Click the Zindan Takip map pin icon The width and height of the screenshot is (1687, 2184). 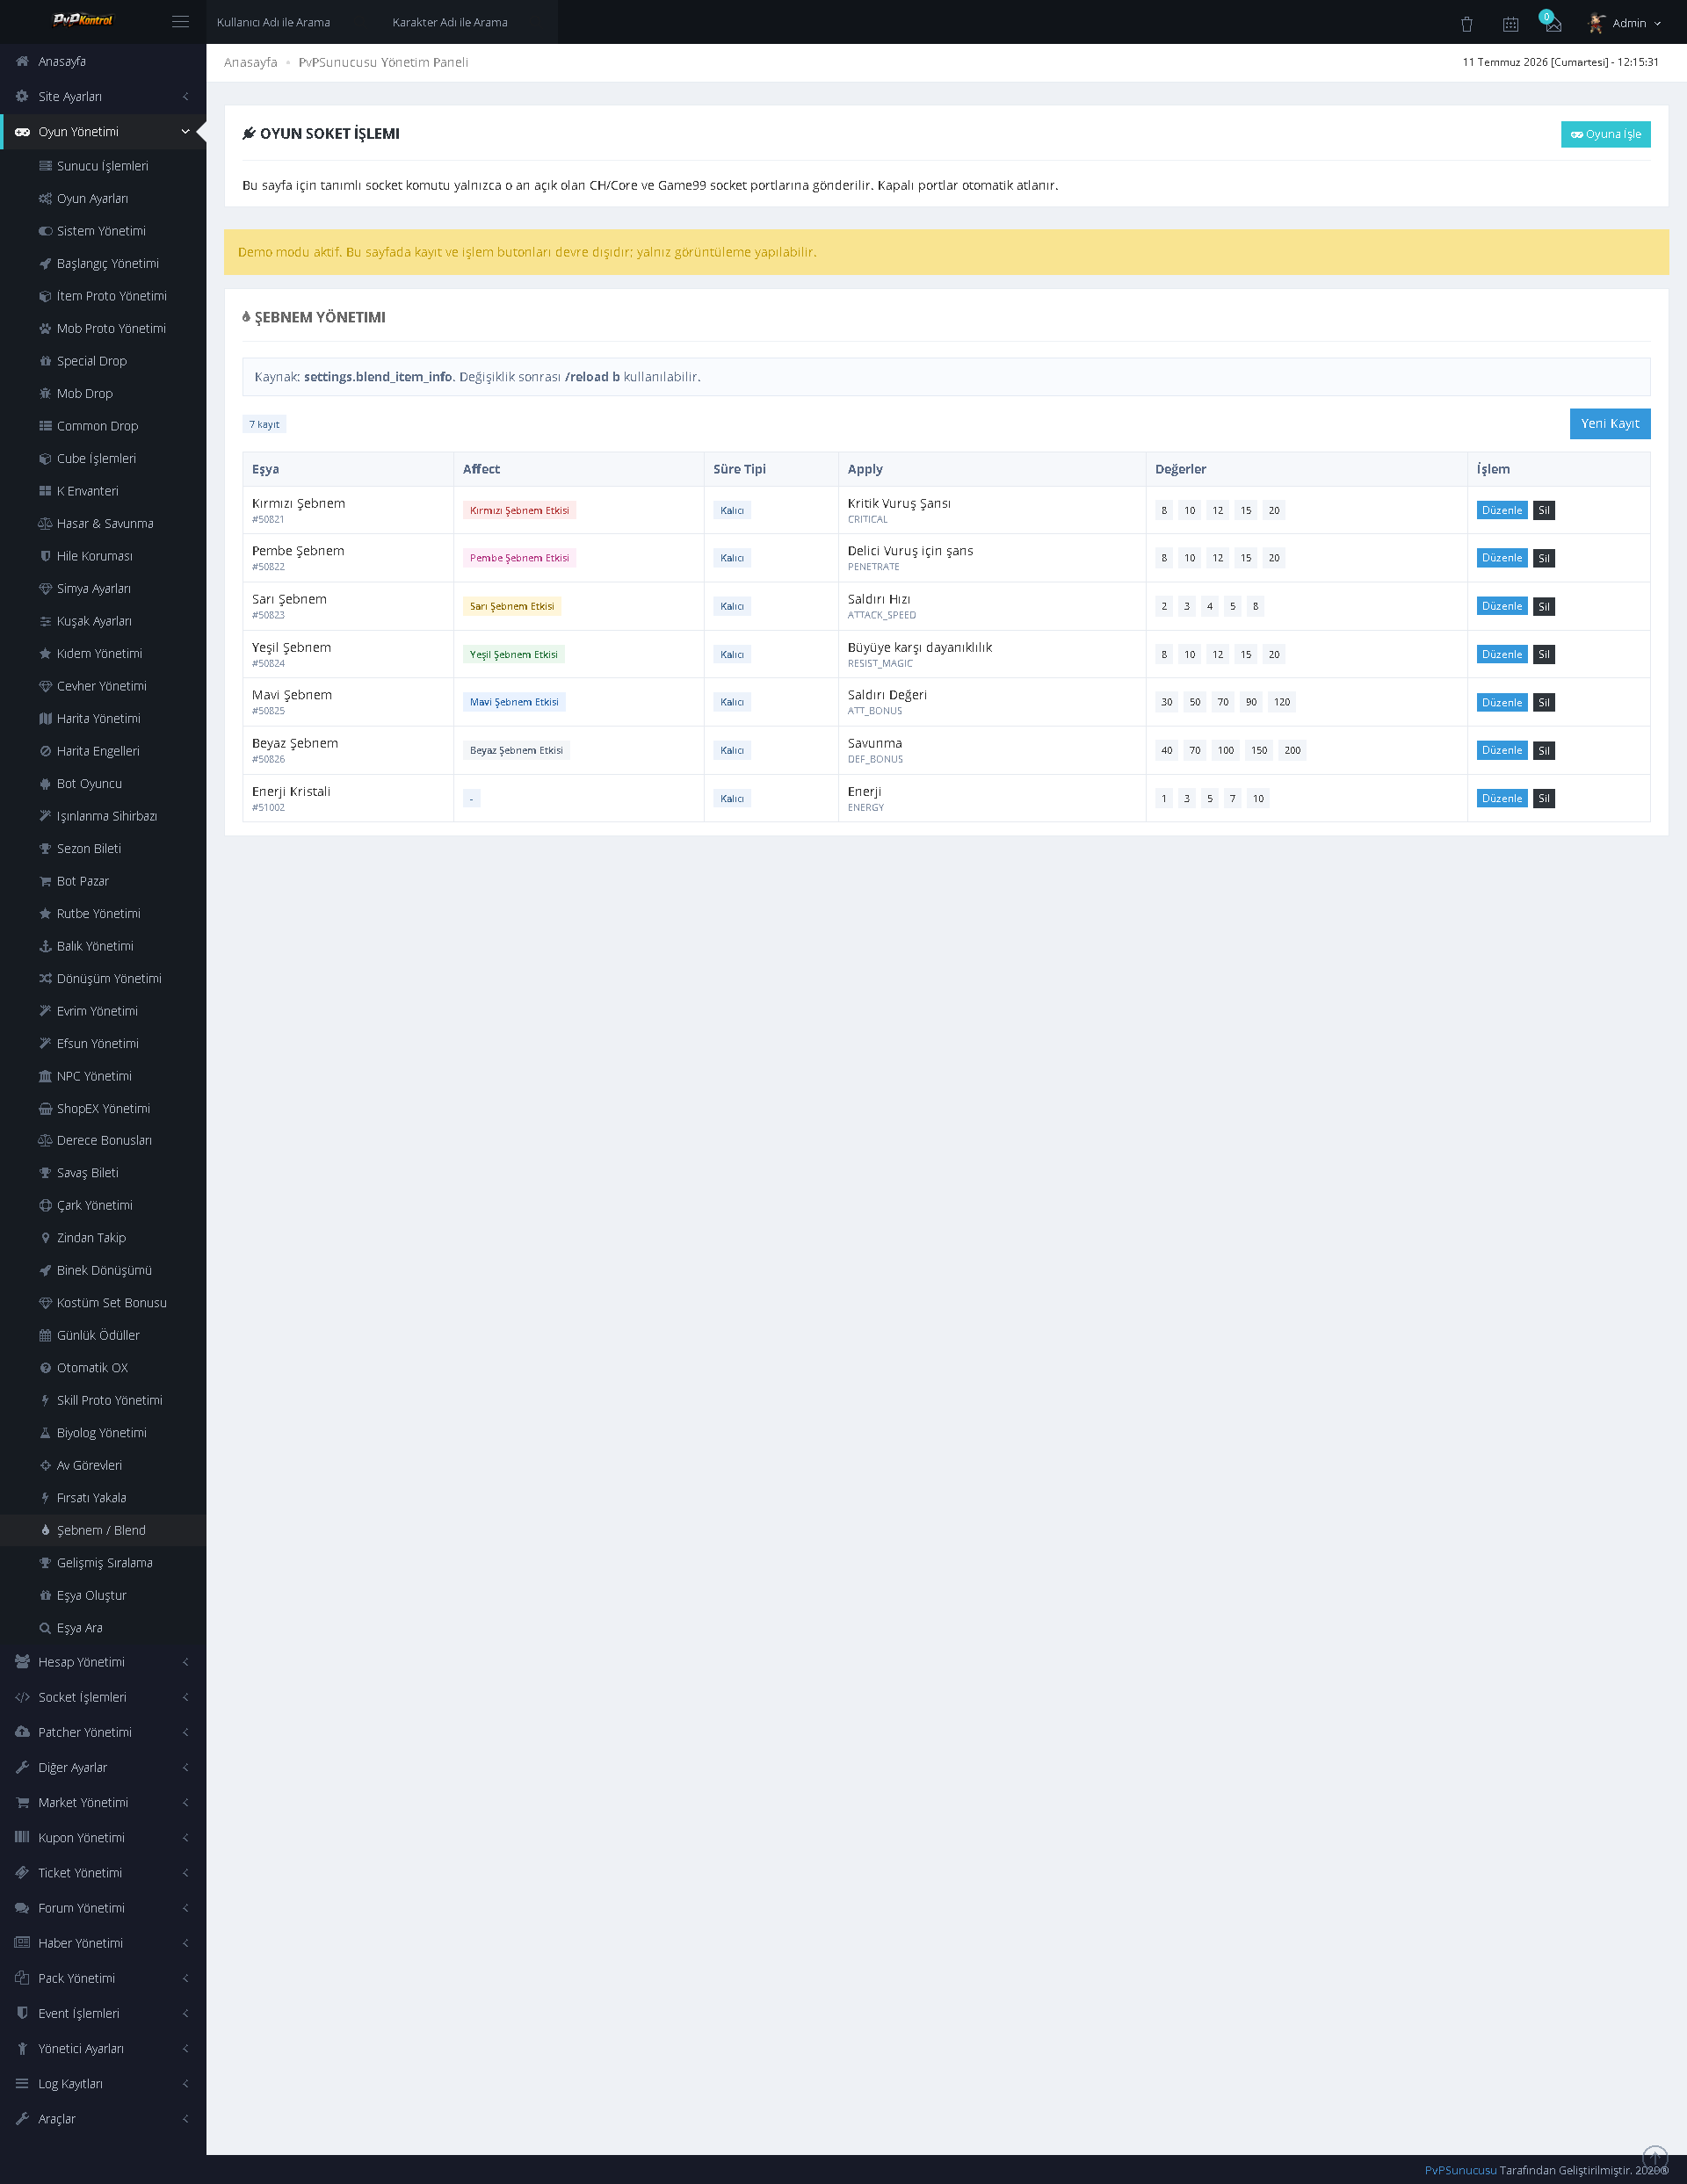45,1238
